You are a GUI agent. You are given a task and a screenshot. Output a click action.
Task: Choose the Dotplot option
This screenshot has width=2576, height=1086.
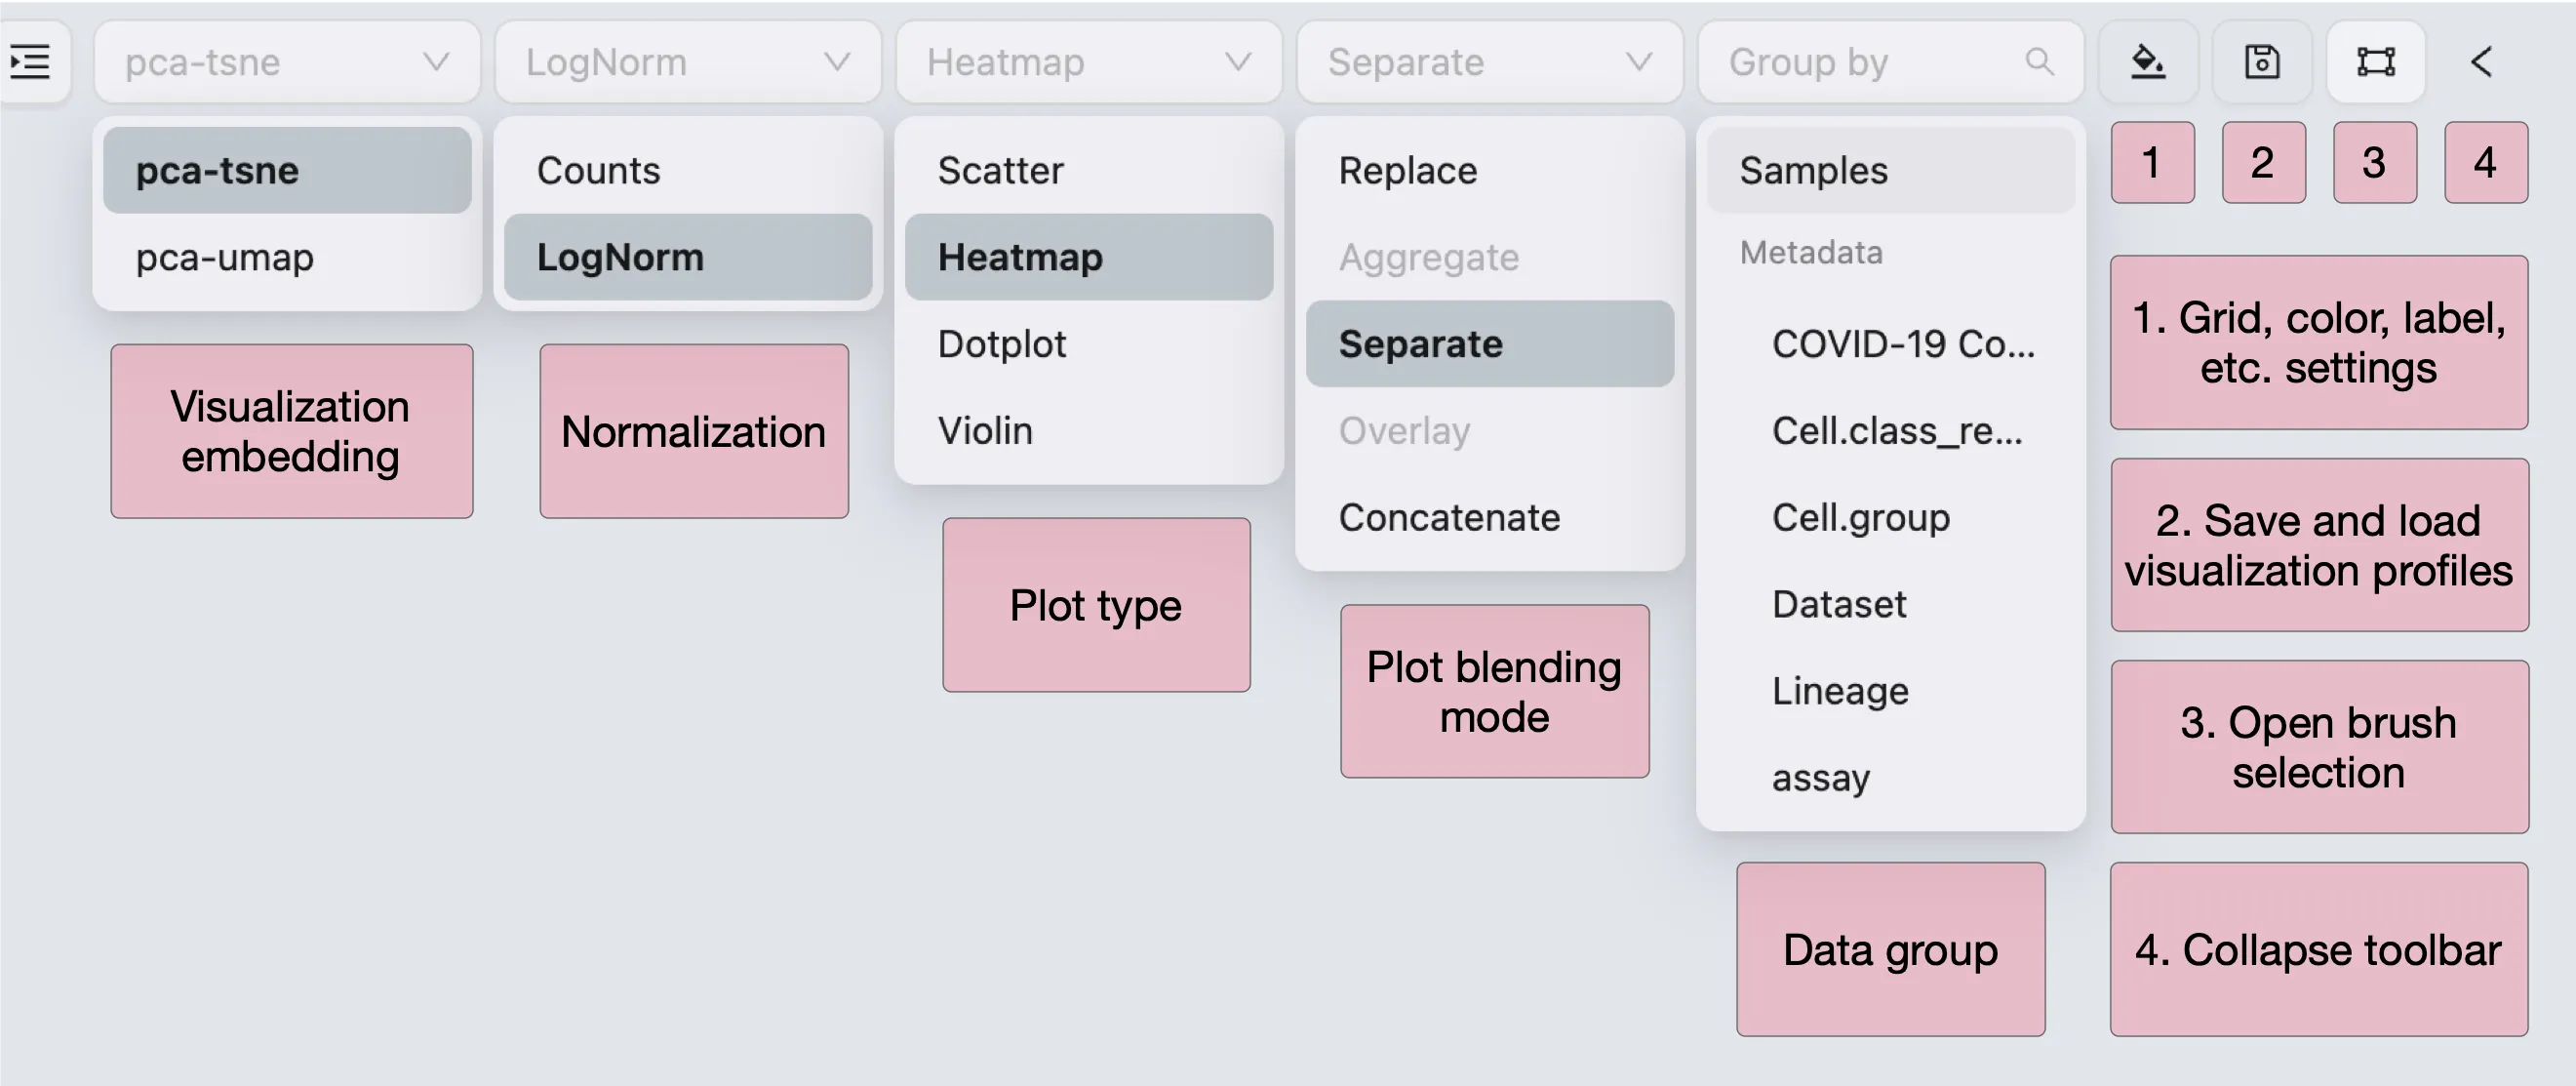[1002, 344]
